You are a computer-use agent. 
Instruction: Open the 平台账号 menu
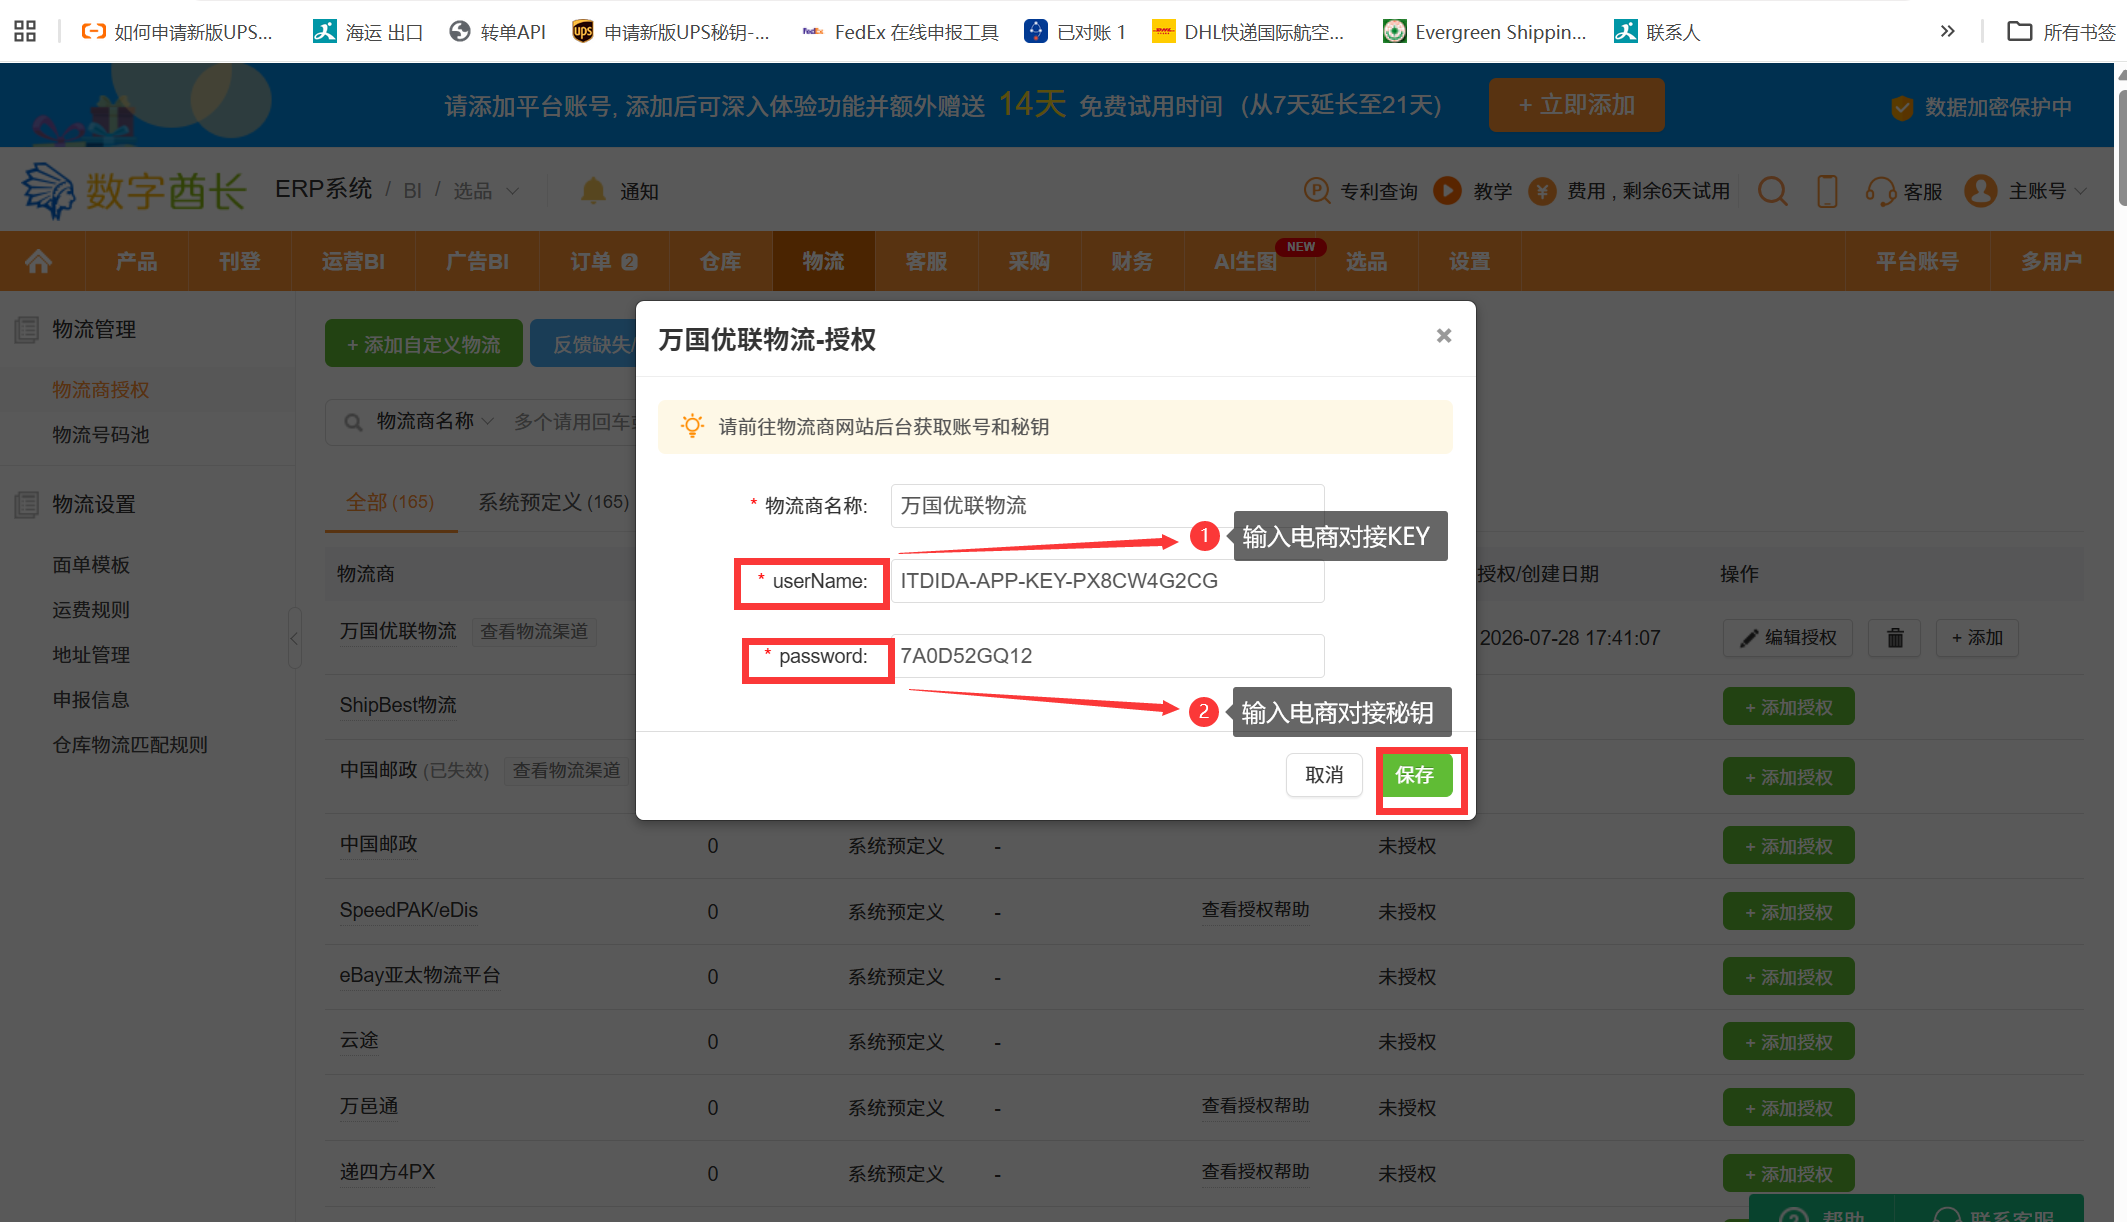pyautogui.click(x=1918, y=261)
